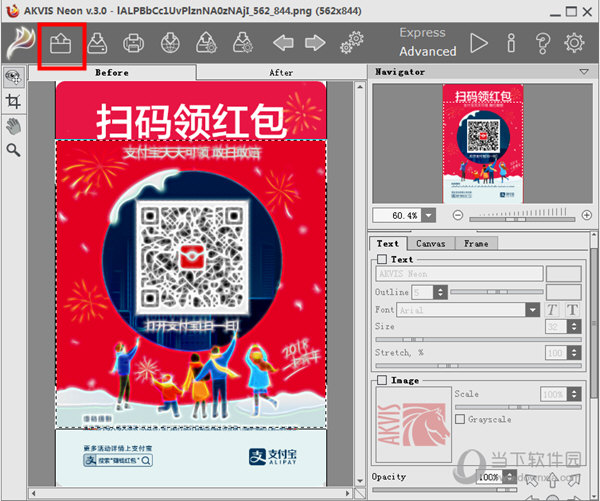Zoom in with the plus circle
600x501 pixels.
587,215
